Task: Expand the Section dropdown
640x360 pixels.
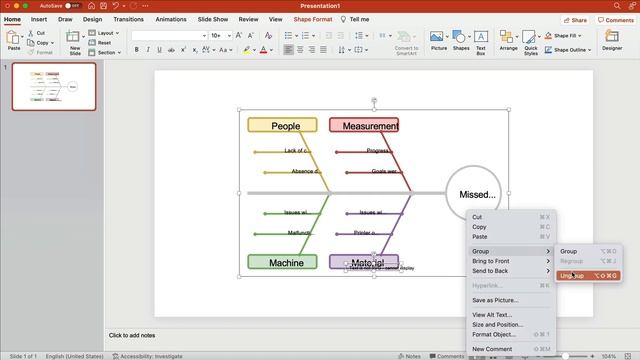Action: (119, 53)
